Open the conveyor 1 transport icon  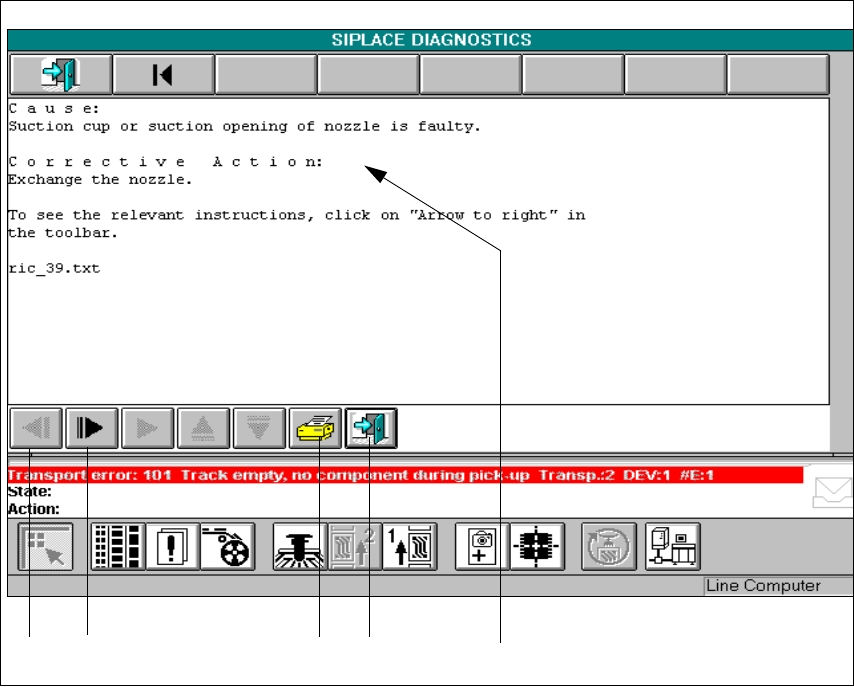pos(410,547)
